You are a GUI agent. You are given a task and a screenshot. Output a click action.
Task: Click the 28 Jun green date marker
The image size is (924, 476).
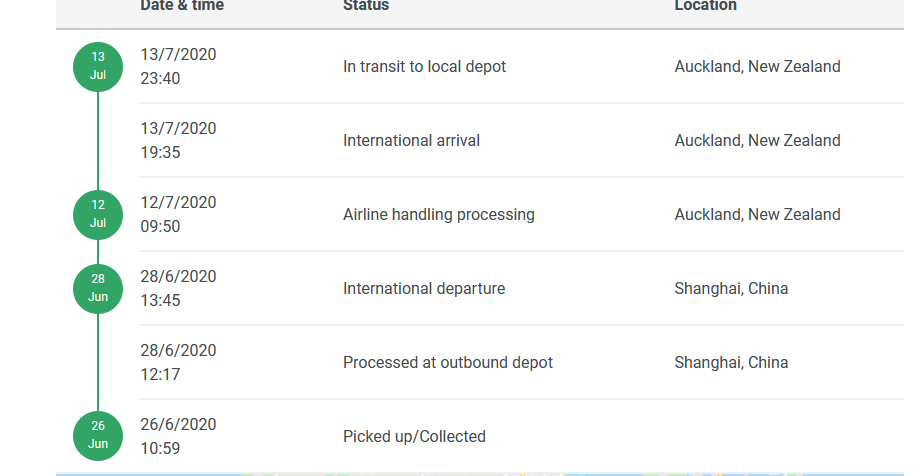coord(98,289)
